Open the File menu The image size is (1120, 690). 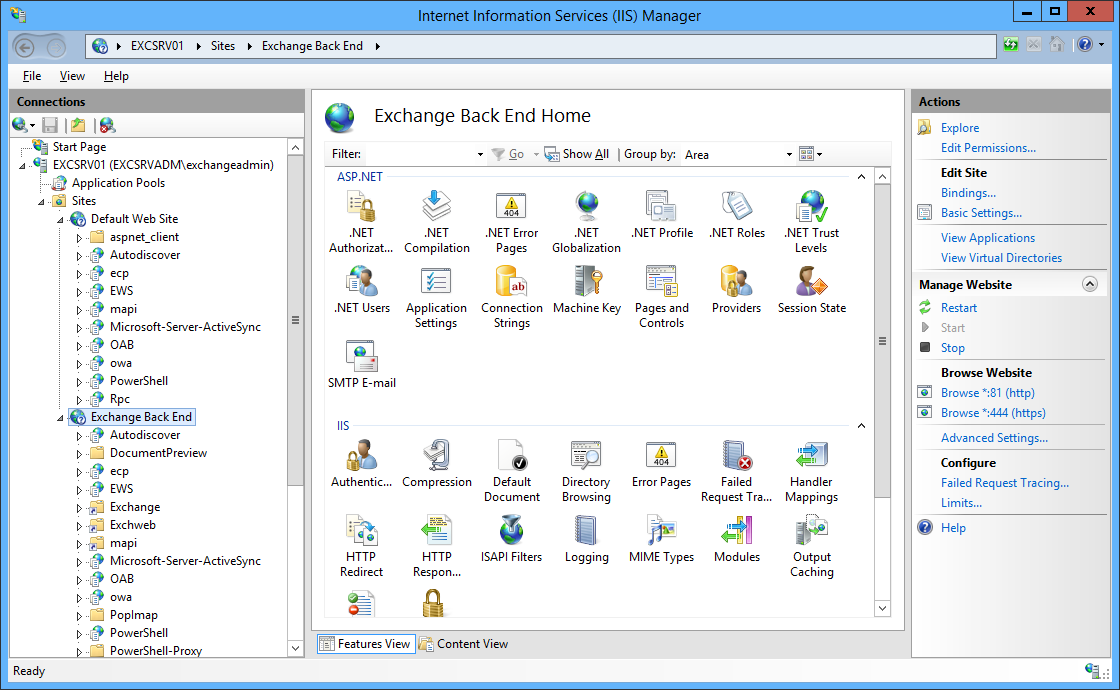click(x=31, y=76)
